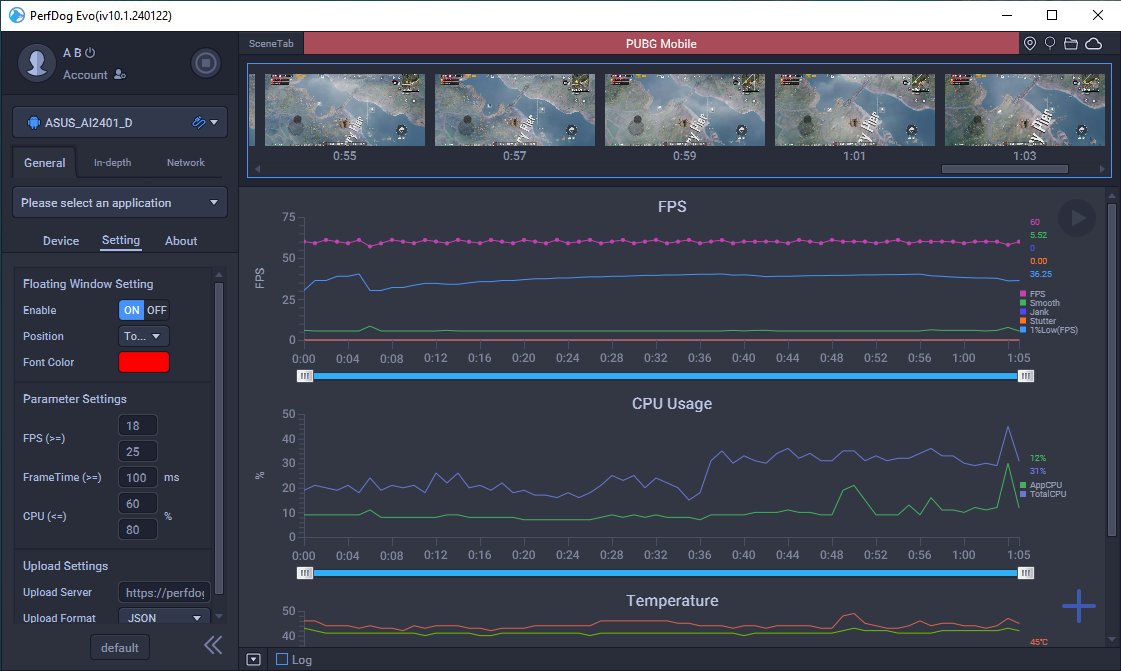1121x671 pixels.
Task: Switch Floating Window Enable to OFF
Action: [157, 310]
